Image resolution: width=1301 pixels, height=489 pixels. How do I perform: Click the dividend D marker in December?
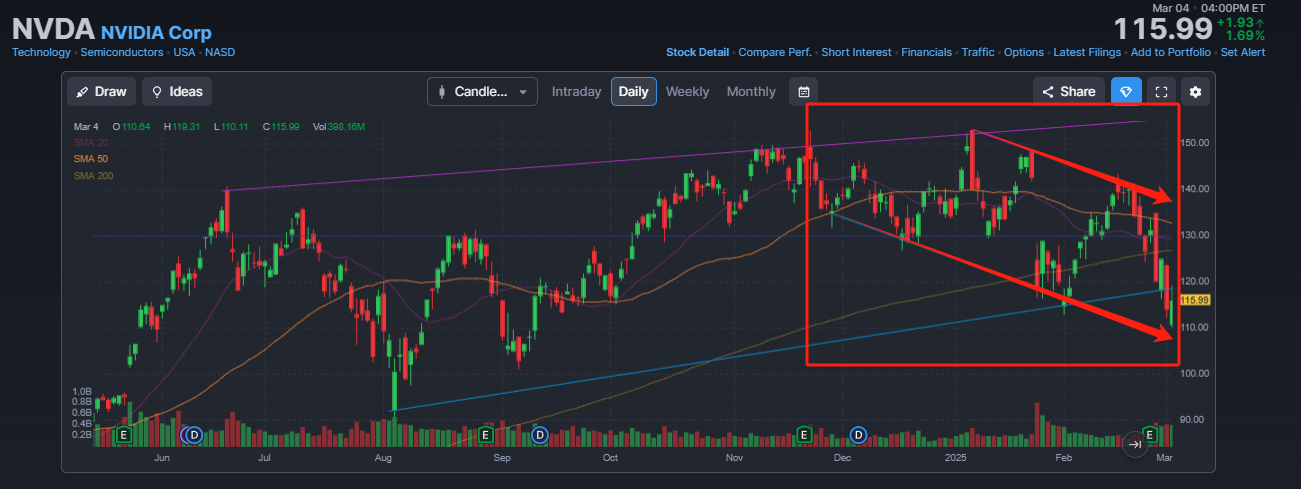(x=859, y=435)
